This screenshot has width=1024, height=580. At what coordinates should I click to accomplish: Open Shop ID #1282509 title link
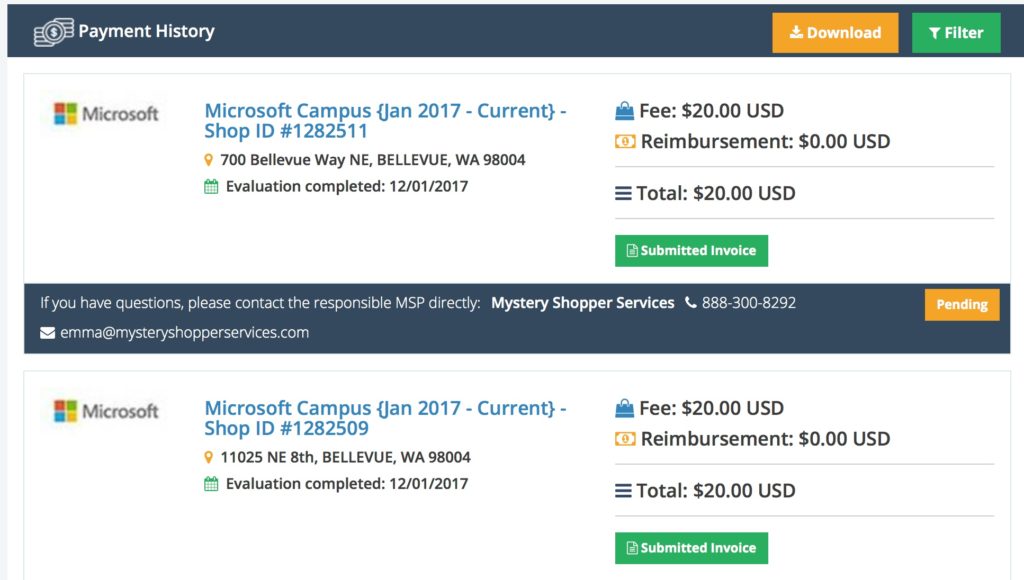(385, 418)
